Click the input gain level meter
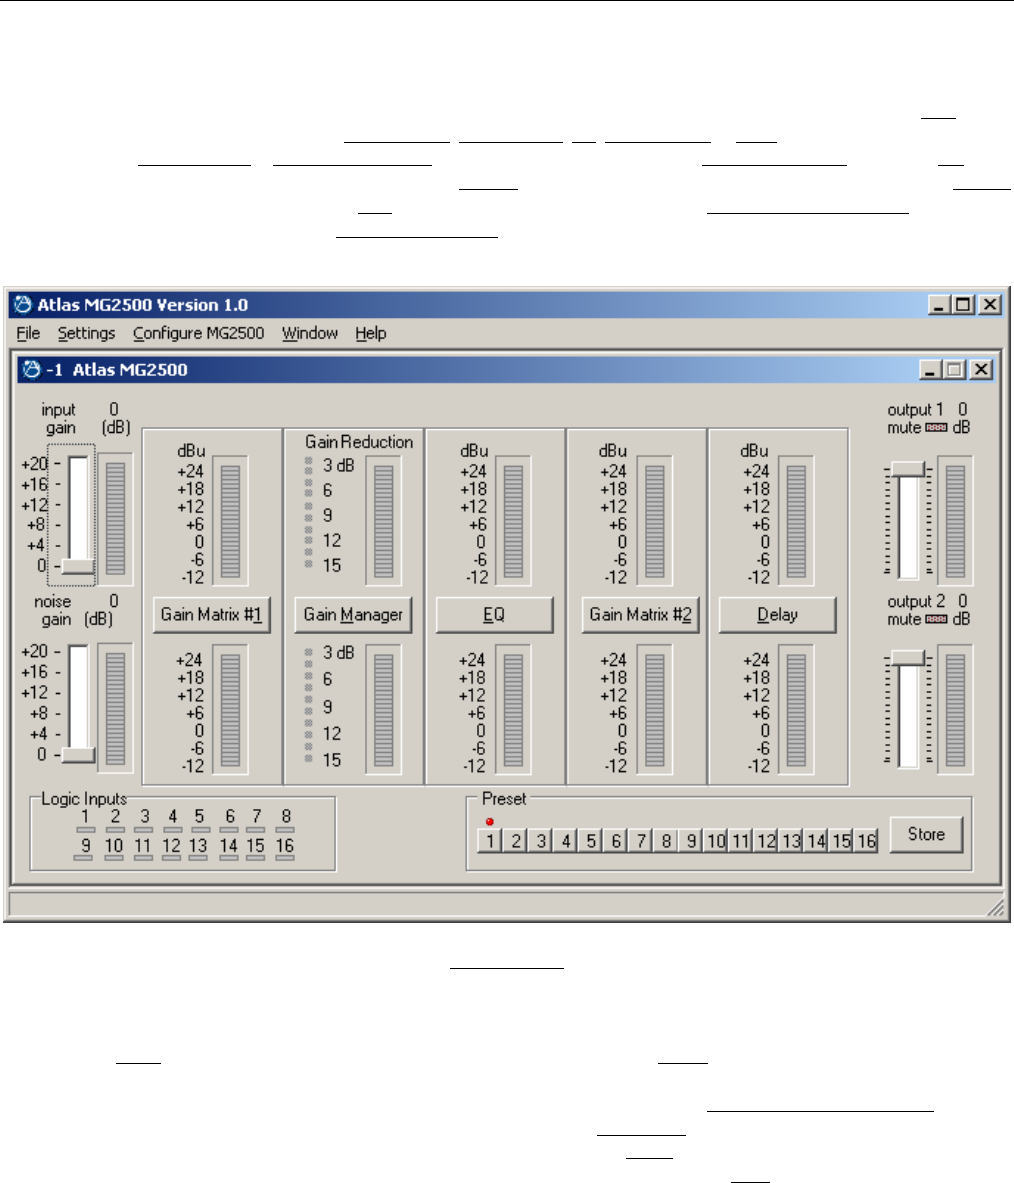This screenshot has width=1014, height=1183. tap(115, 518)
